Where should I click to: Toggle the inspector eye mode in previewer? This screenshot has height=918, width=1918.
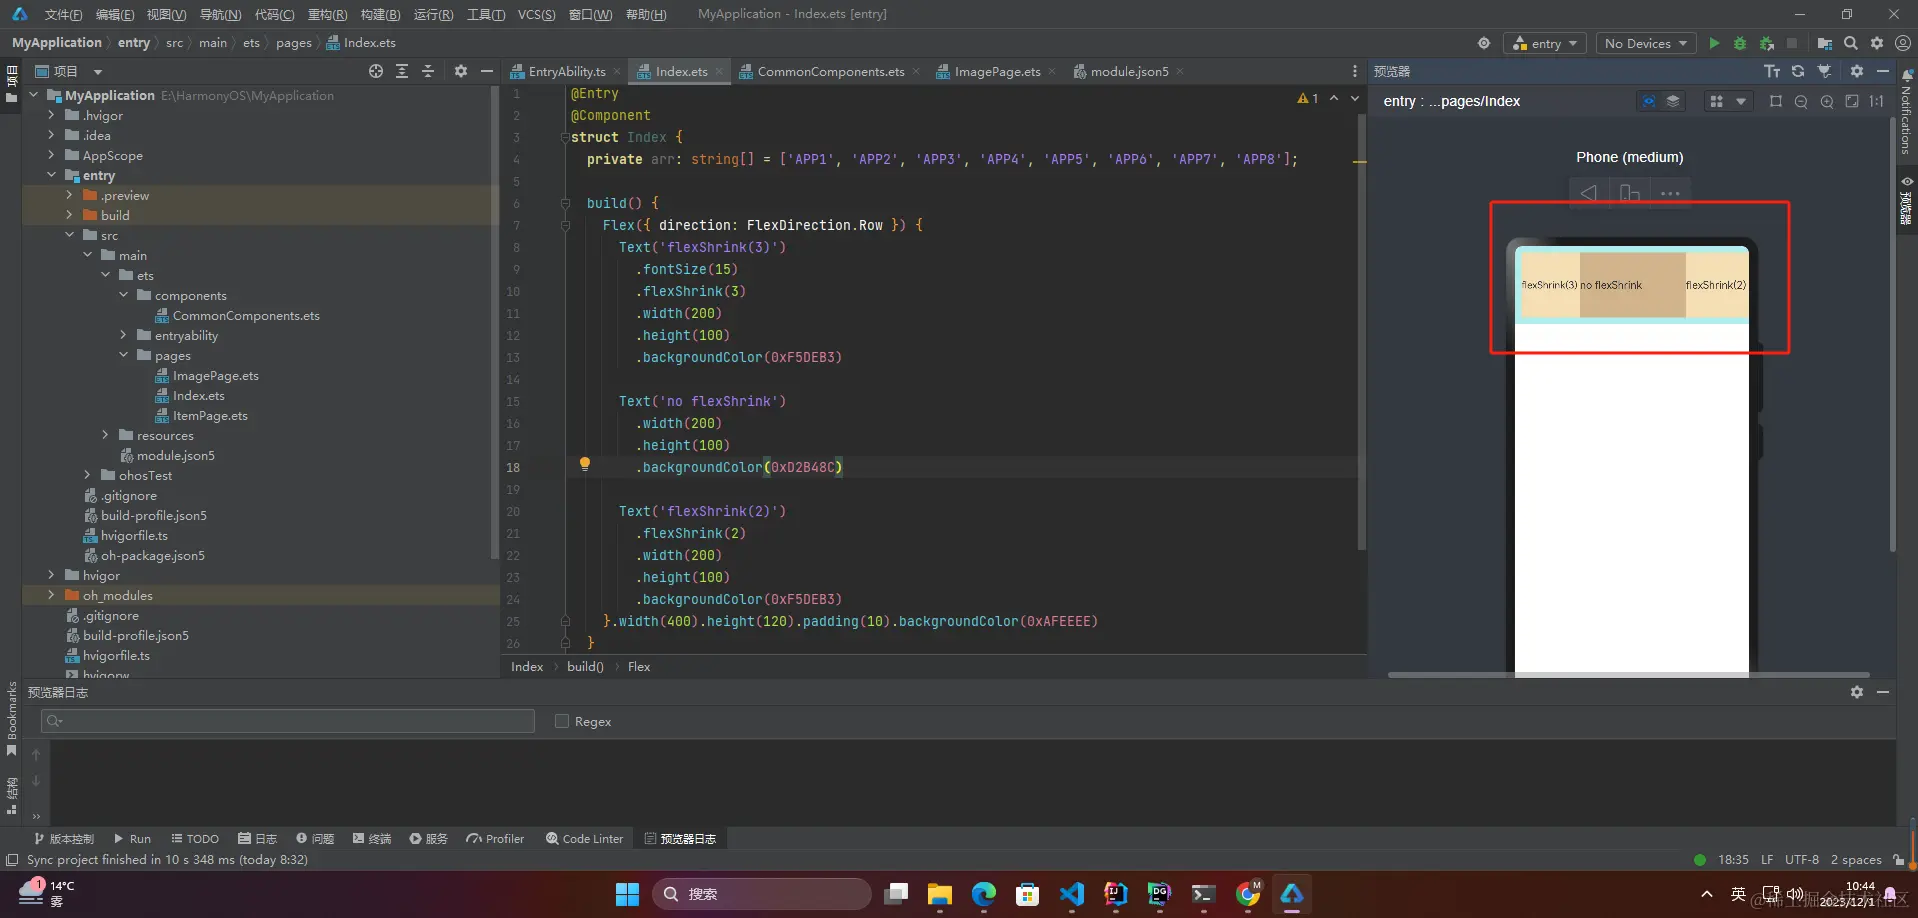(1648, 101)
